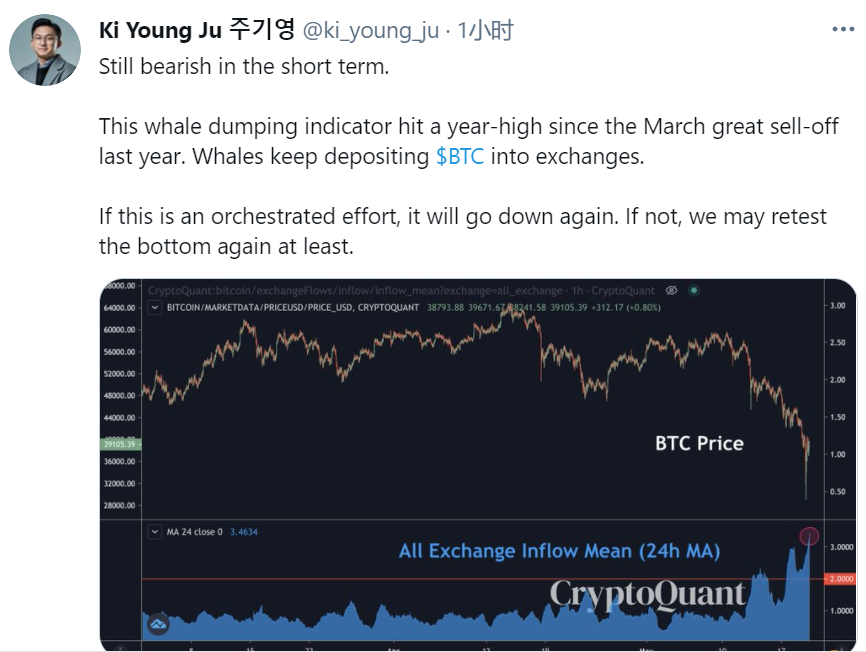Open the tweet timestamp 1小时

[x=485, y=30]
